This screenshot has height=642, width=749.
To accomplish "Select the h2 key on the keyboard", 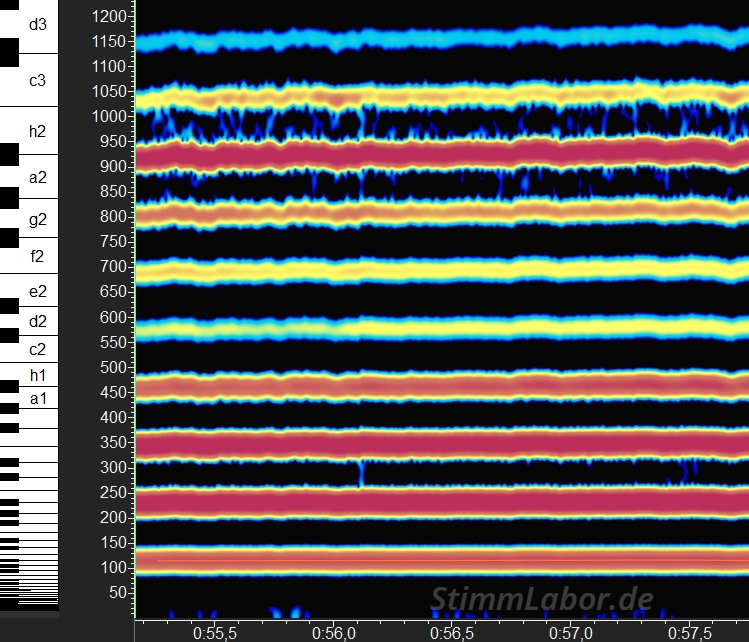I will coord(38,131).
